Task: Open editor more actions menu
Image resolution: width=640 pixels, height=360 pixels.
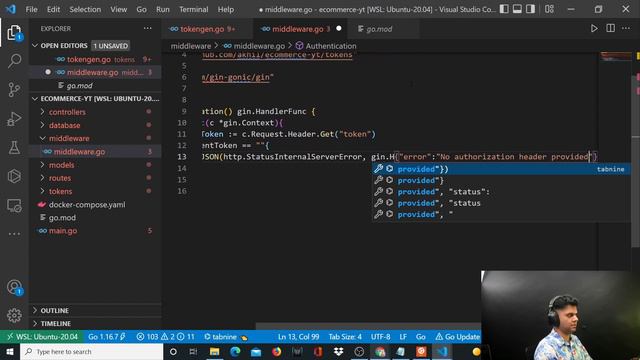Action: pos(626,28)
